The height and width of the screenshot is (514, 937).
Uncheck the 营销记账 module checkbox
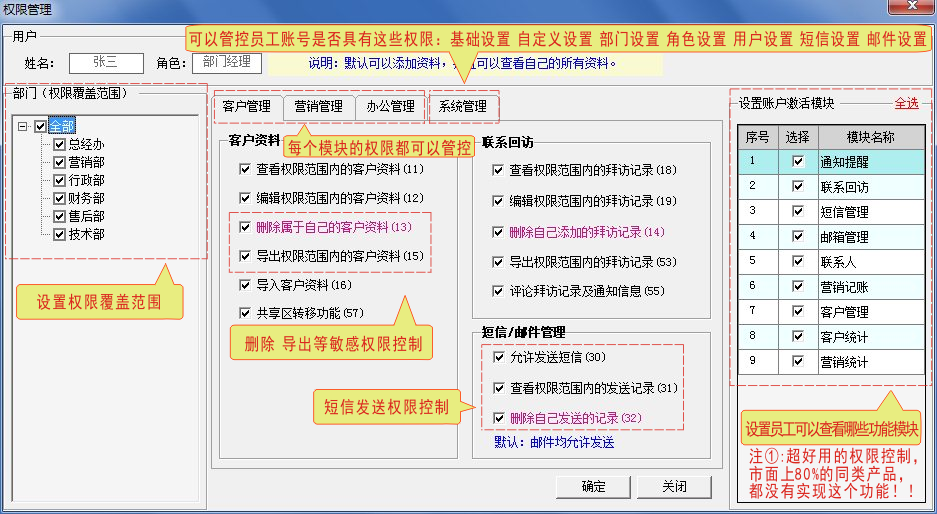798,286
